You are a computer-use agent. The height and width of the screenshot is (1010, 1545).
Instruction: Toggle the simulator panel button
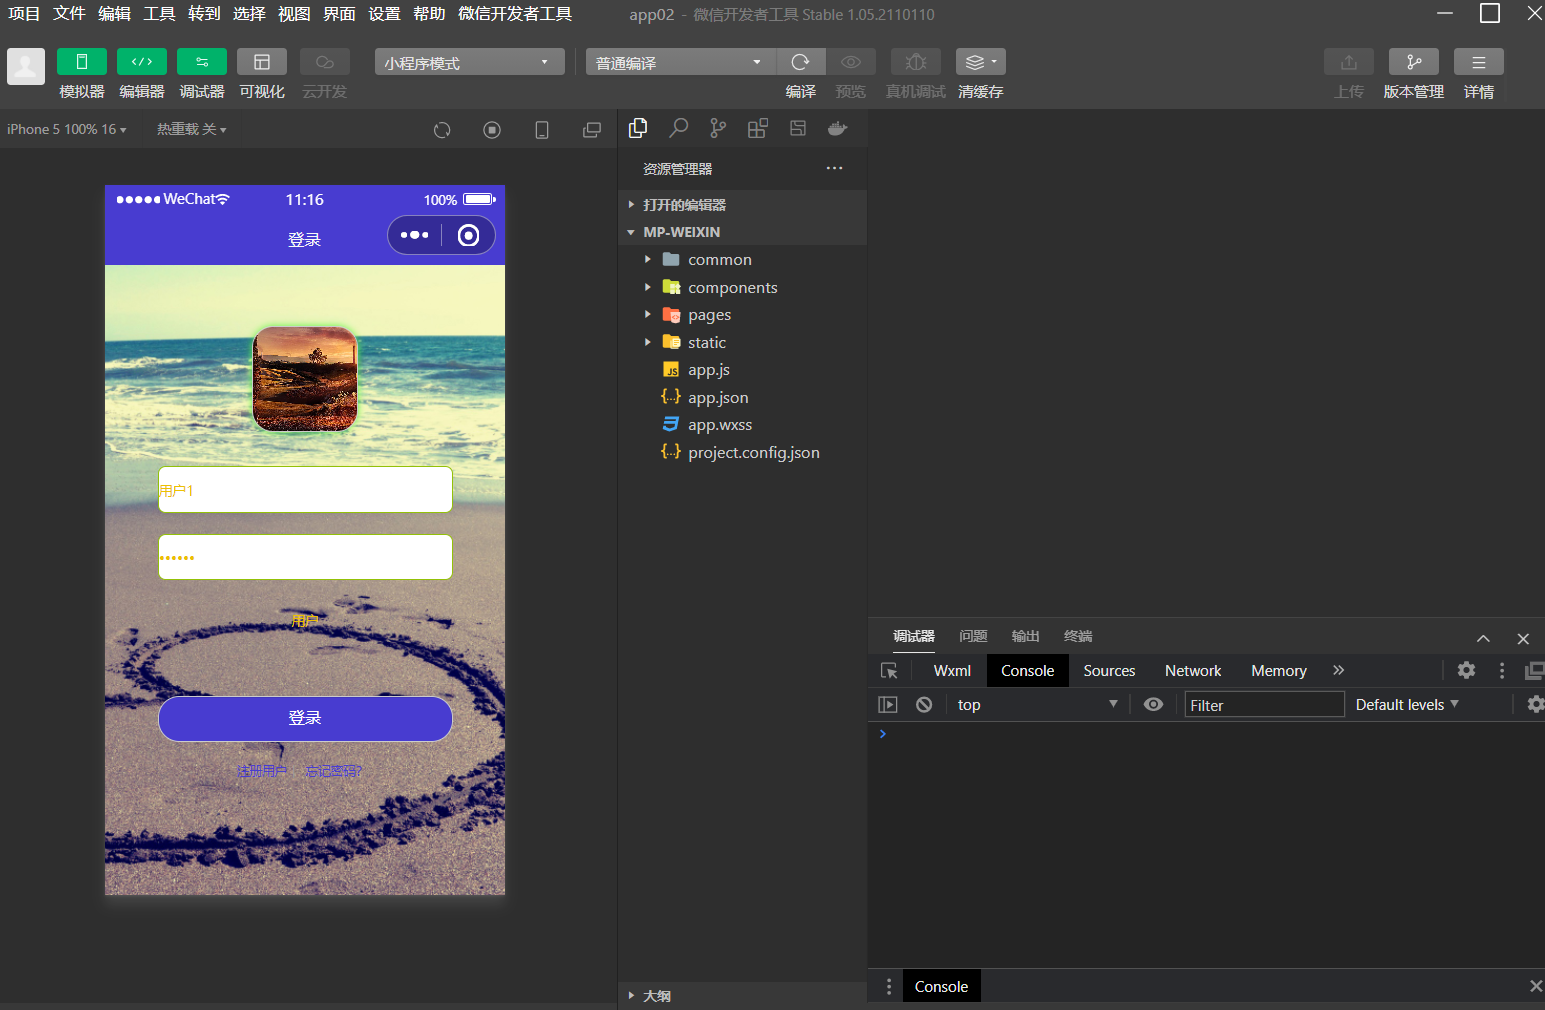coord(82,62)
